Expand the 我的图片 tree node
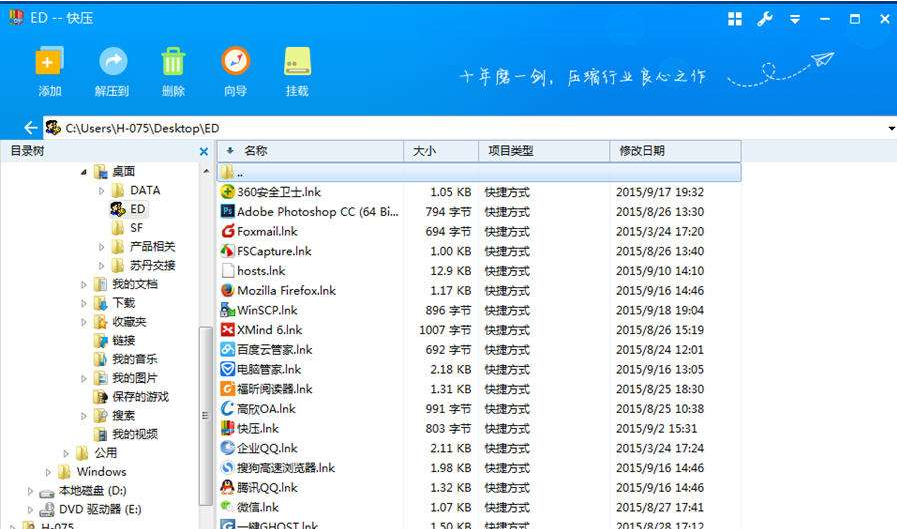This screenshot has height=529, width=897. tap(84, 378)
